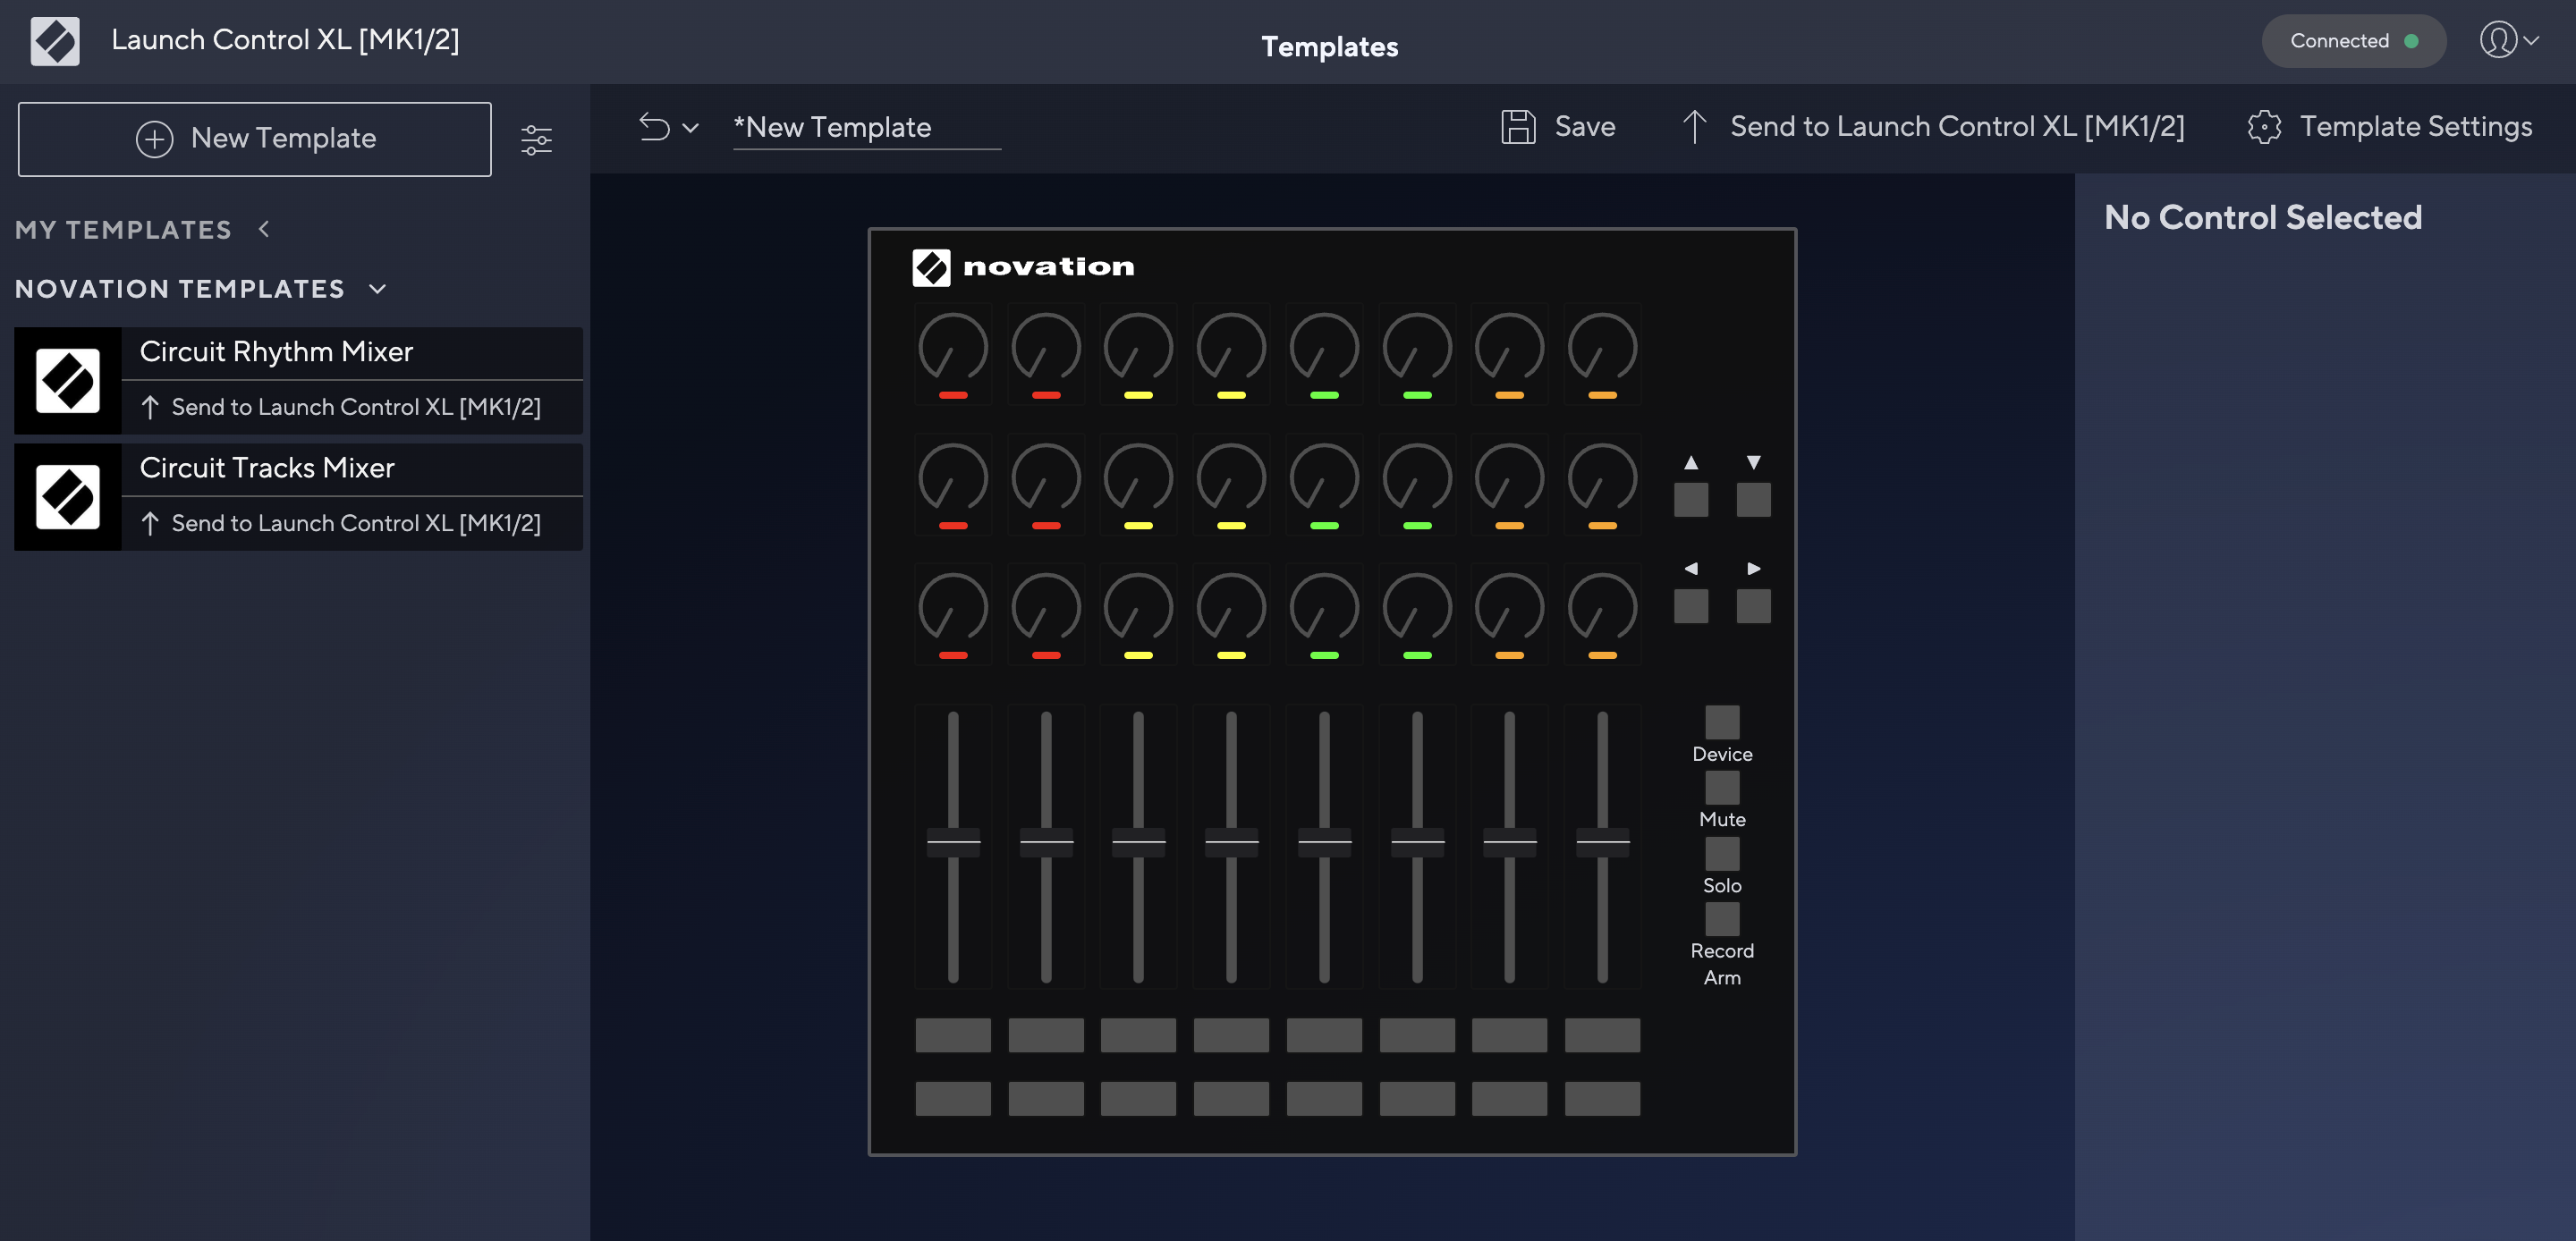The image size is (2576, 1241).
Task: Expand the My Templates section chevron
Action: coord(264,229)
